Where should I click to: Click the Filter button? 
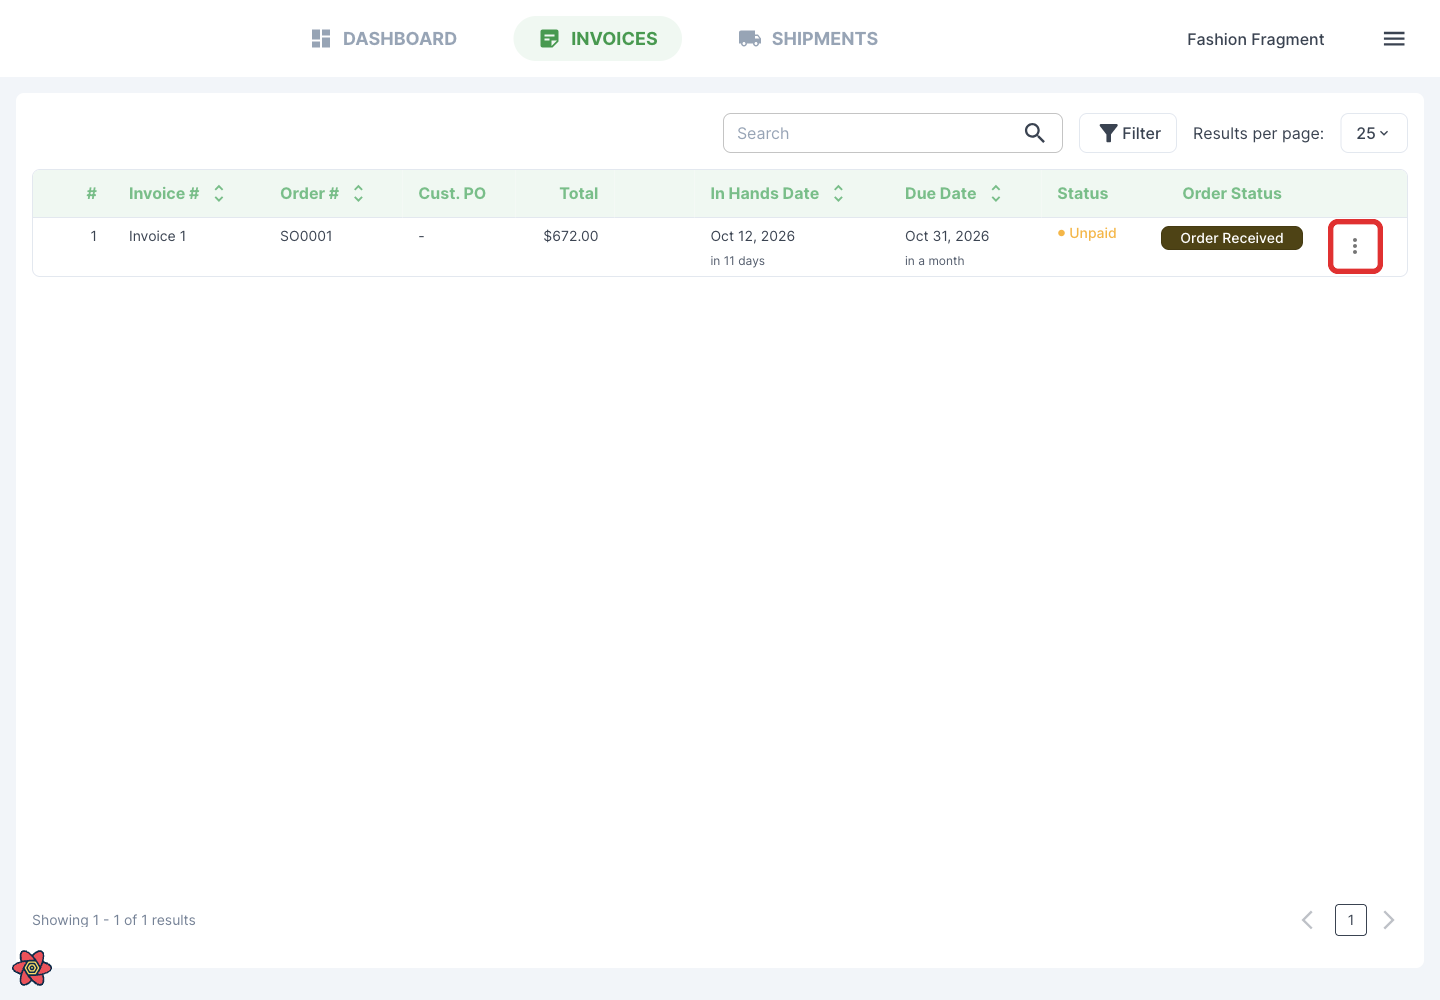click(x=1128, y=133)
